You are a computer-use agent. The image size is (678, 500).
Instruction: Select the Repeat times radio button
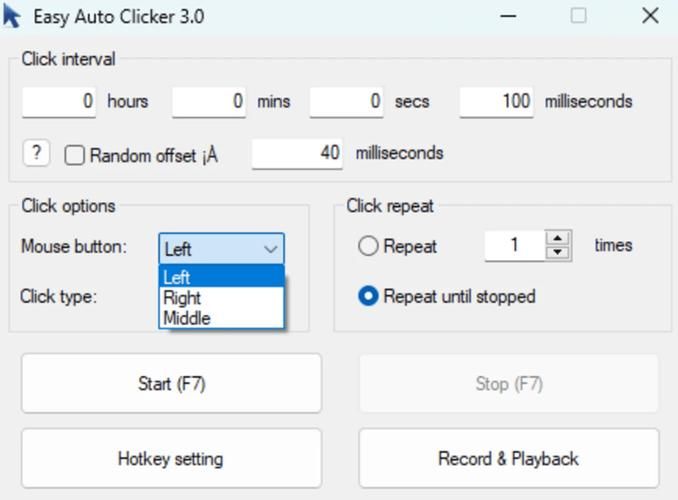368,246
